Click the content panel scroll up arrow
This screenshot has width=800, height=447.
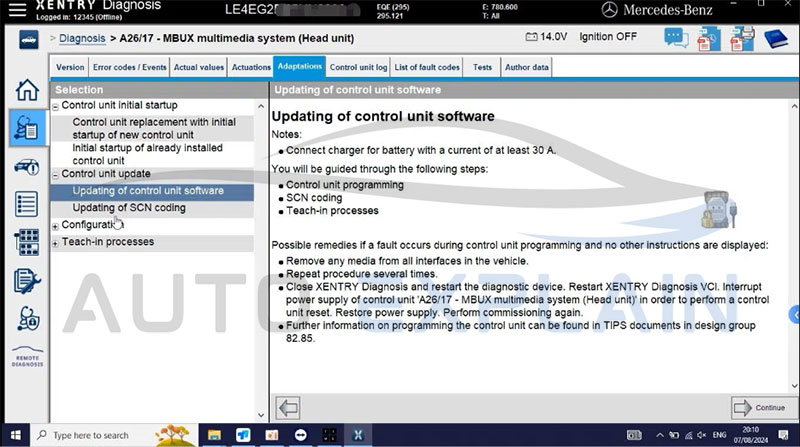tap(794, 107)
